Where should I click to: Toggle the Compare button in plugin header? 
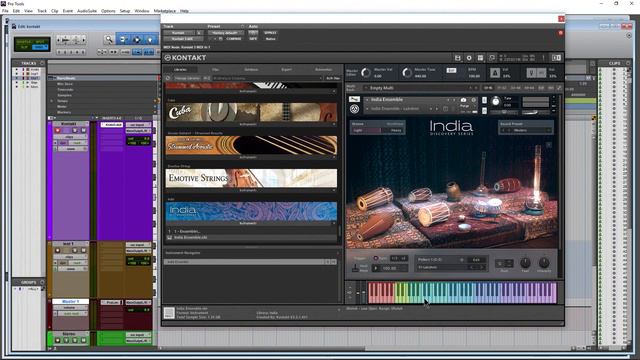pos(234,39)
